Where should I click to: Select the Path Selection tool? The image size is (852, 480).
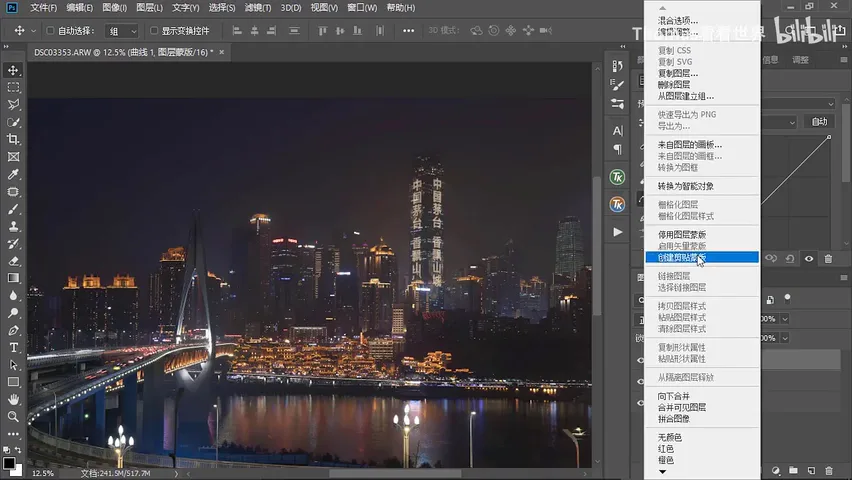(14, 365)
